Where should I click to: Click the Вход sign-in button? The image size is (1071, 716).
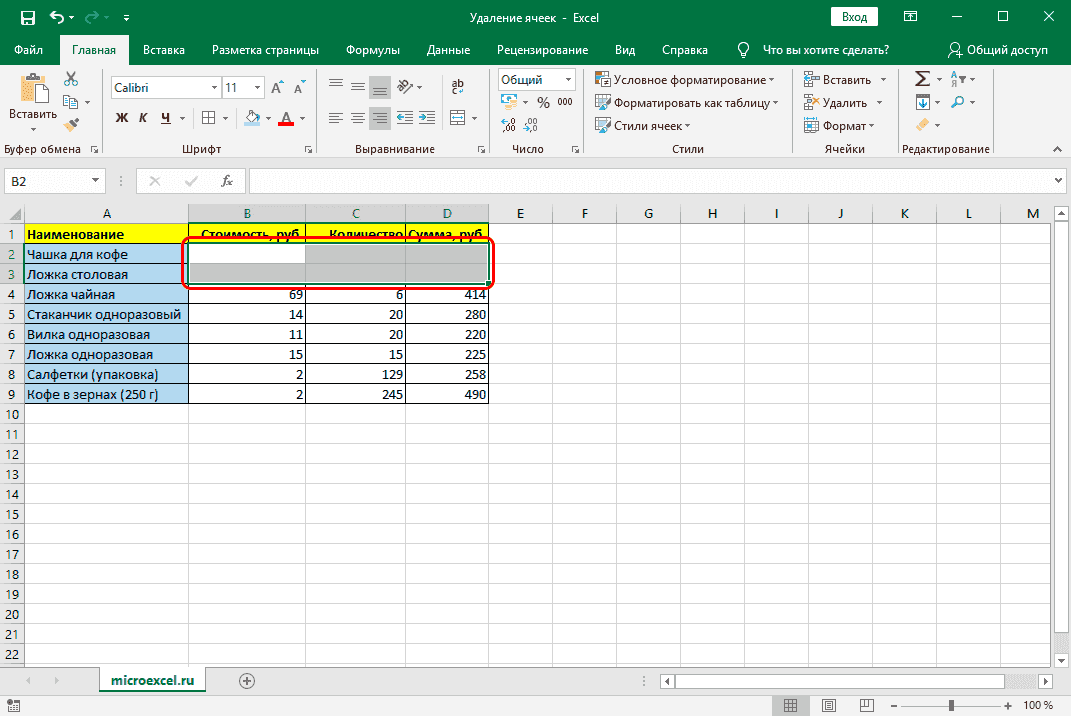click(x=853, y=17)
